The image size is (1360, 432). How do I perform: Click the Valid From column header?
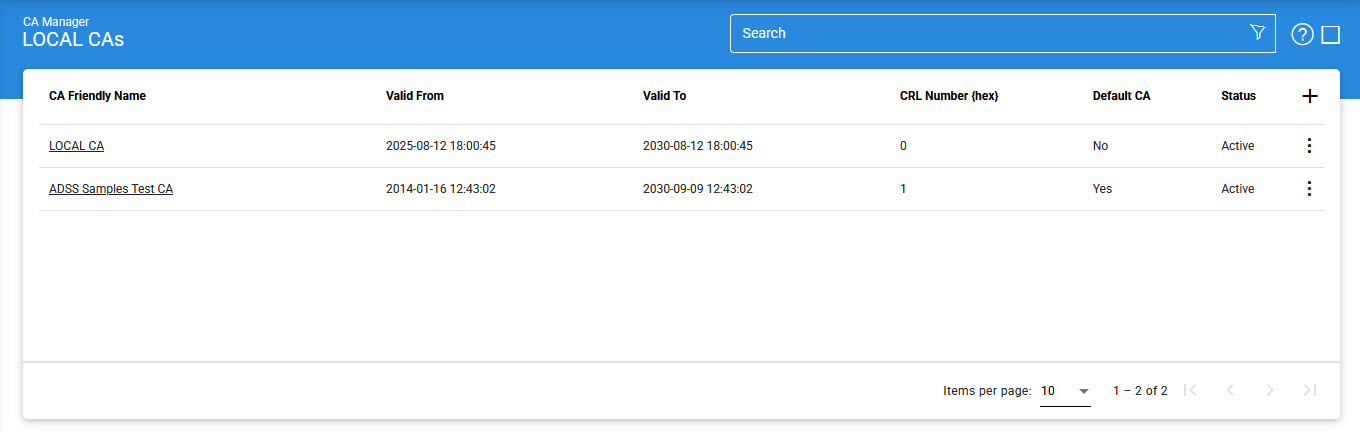(x=415, y=96)
